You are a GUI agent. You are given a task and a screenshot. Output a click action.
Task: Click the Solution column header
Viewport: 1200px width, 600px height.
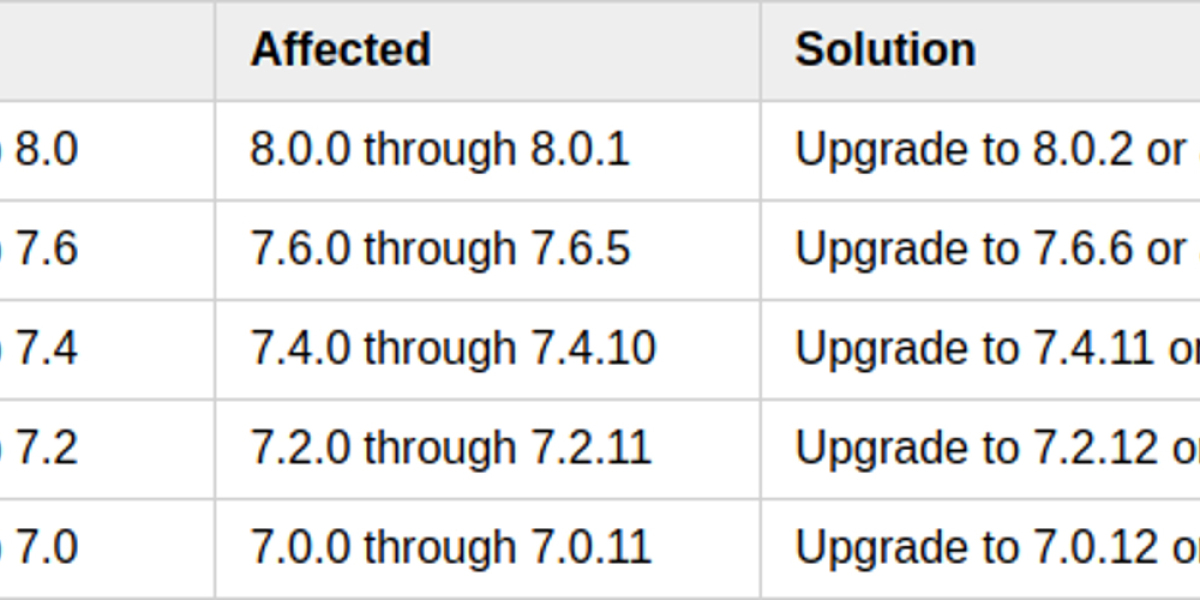[x=885, y=50]
